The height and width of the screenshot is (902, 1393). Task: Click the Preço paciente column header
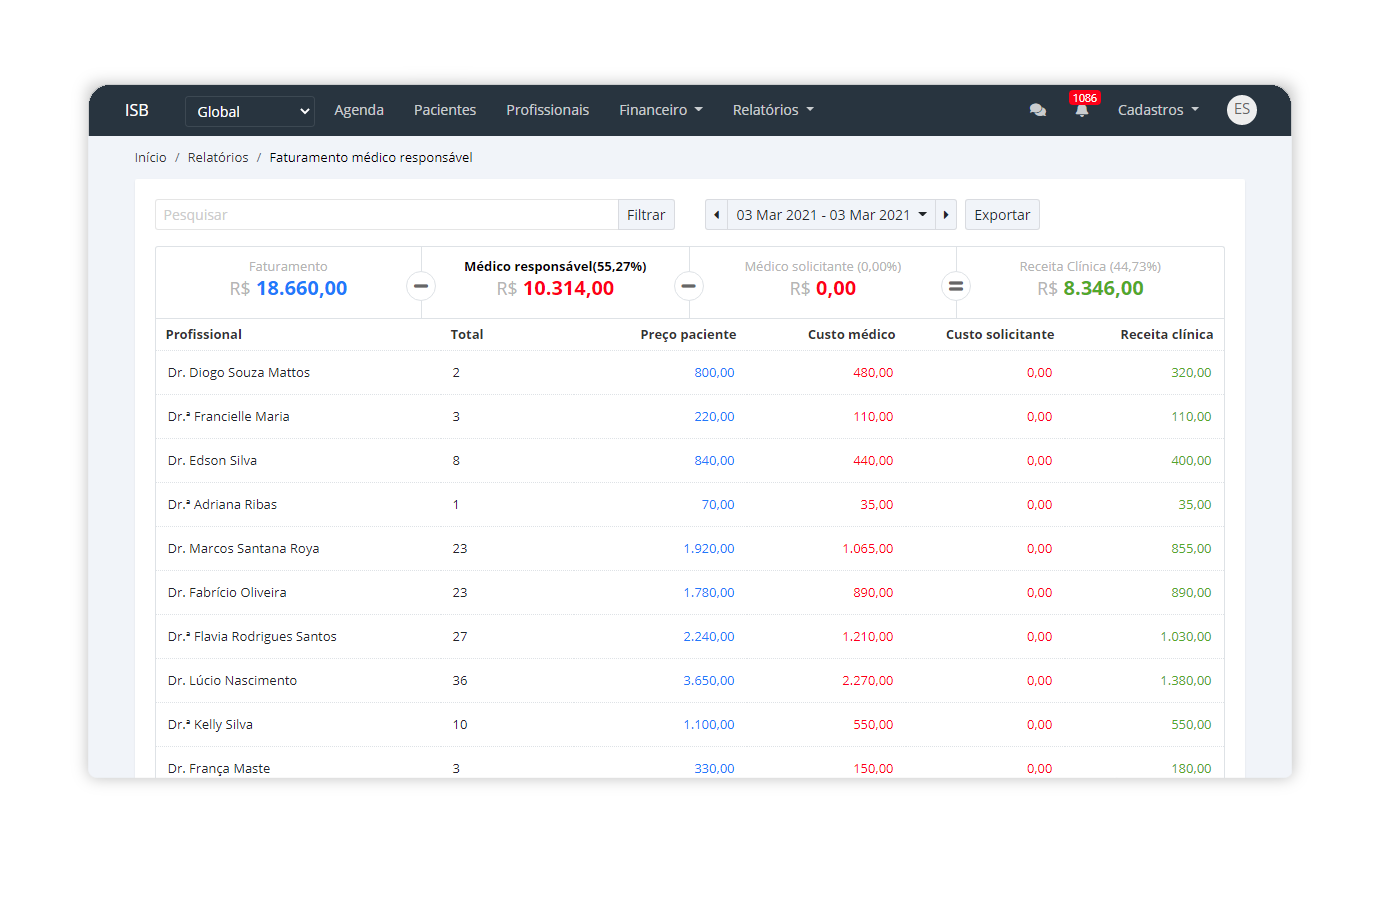pyautogui.click(x=688, y=334)
